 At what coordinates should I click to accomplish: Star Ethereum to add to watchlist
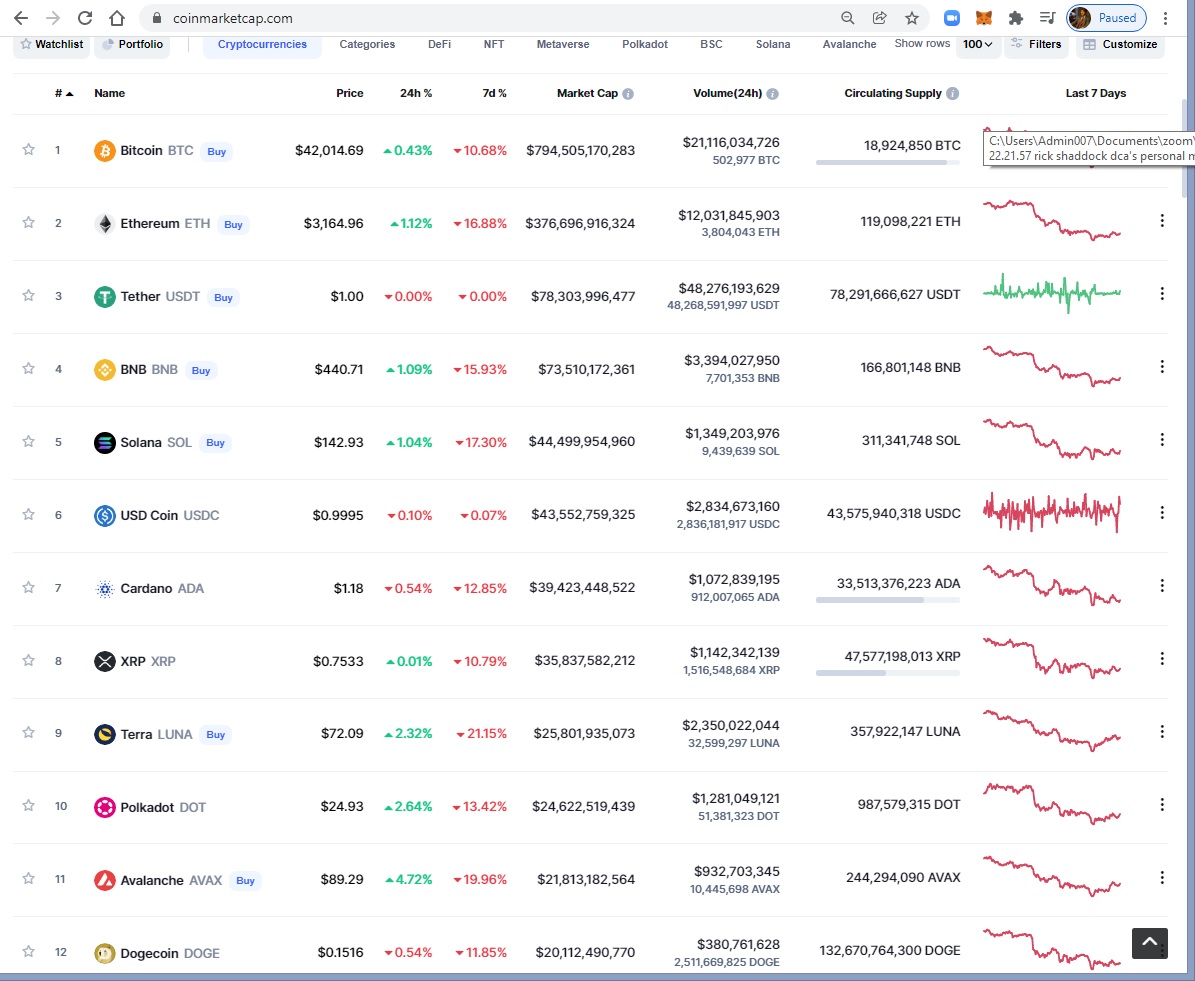pyautogui.click(x=28, y=223)
